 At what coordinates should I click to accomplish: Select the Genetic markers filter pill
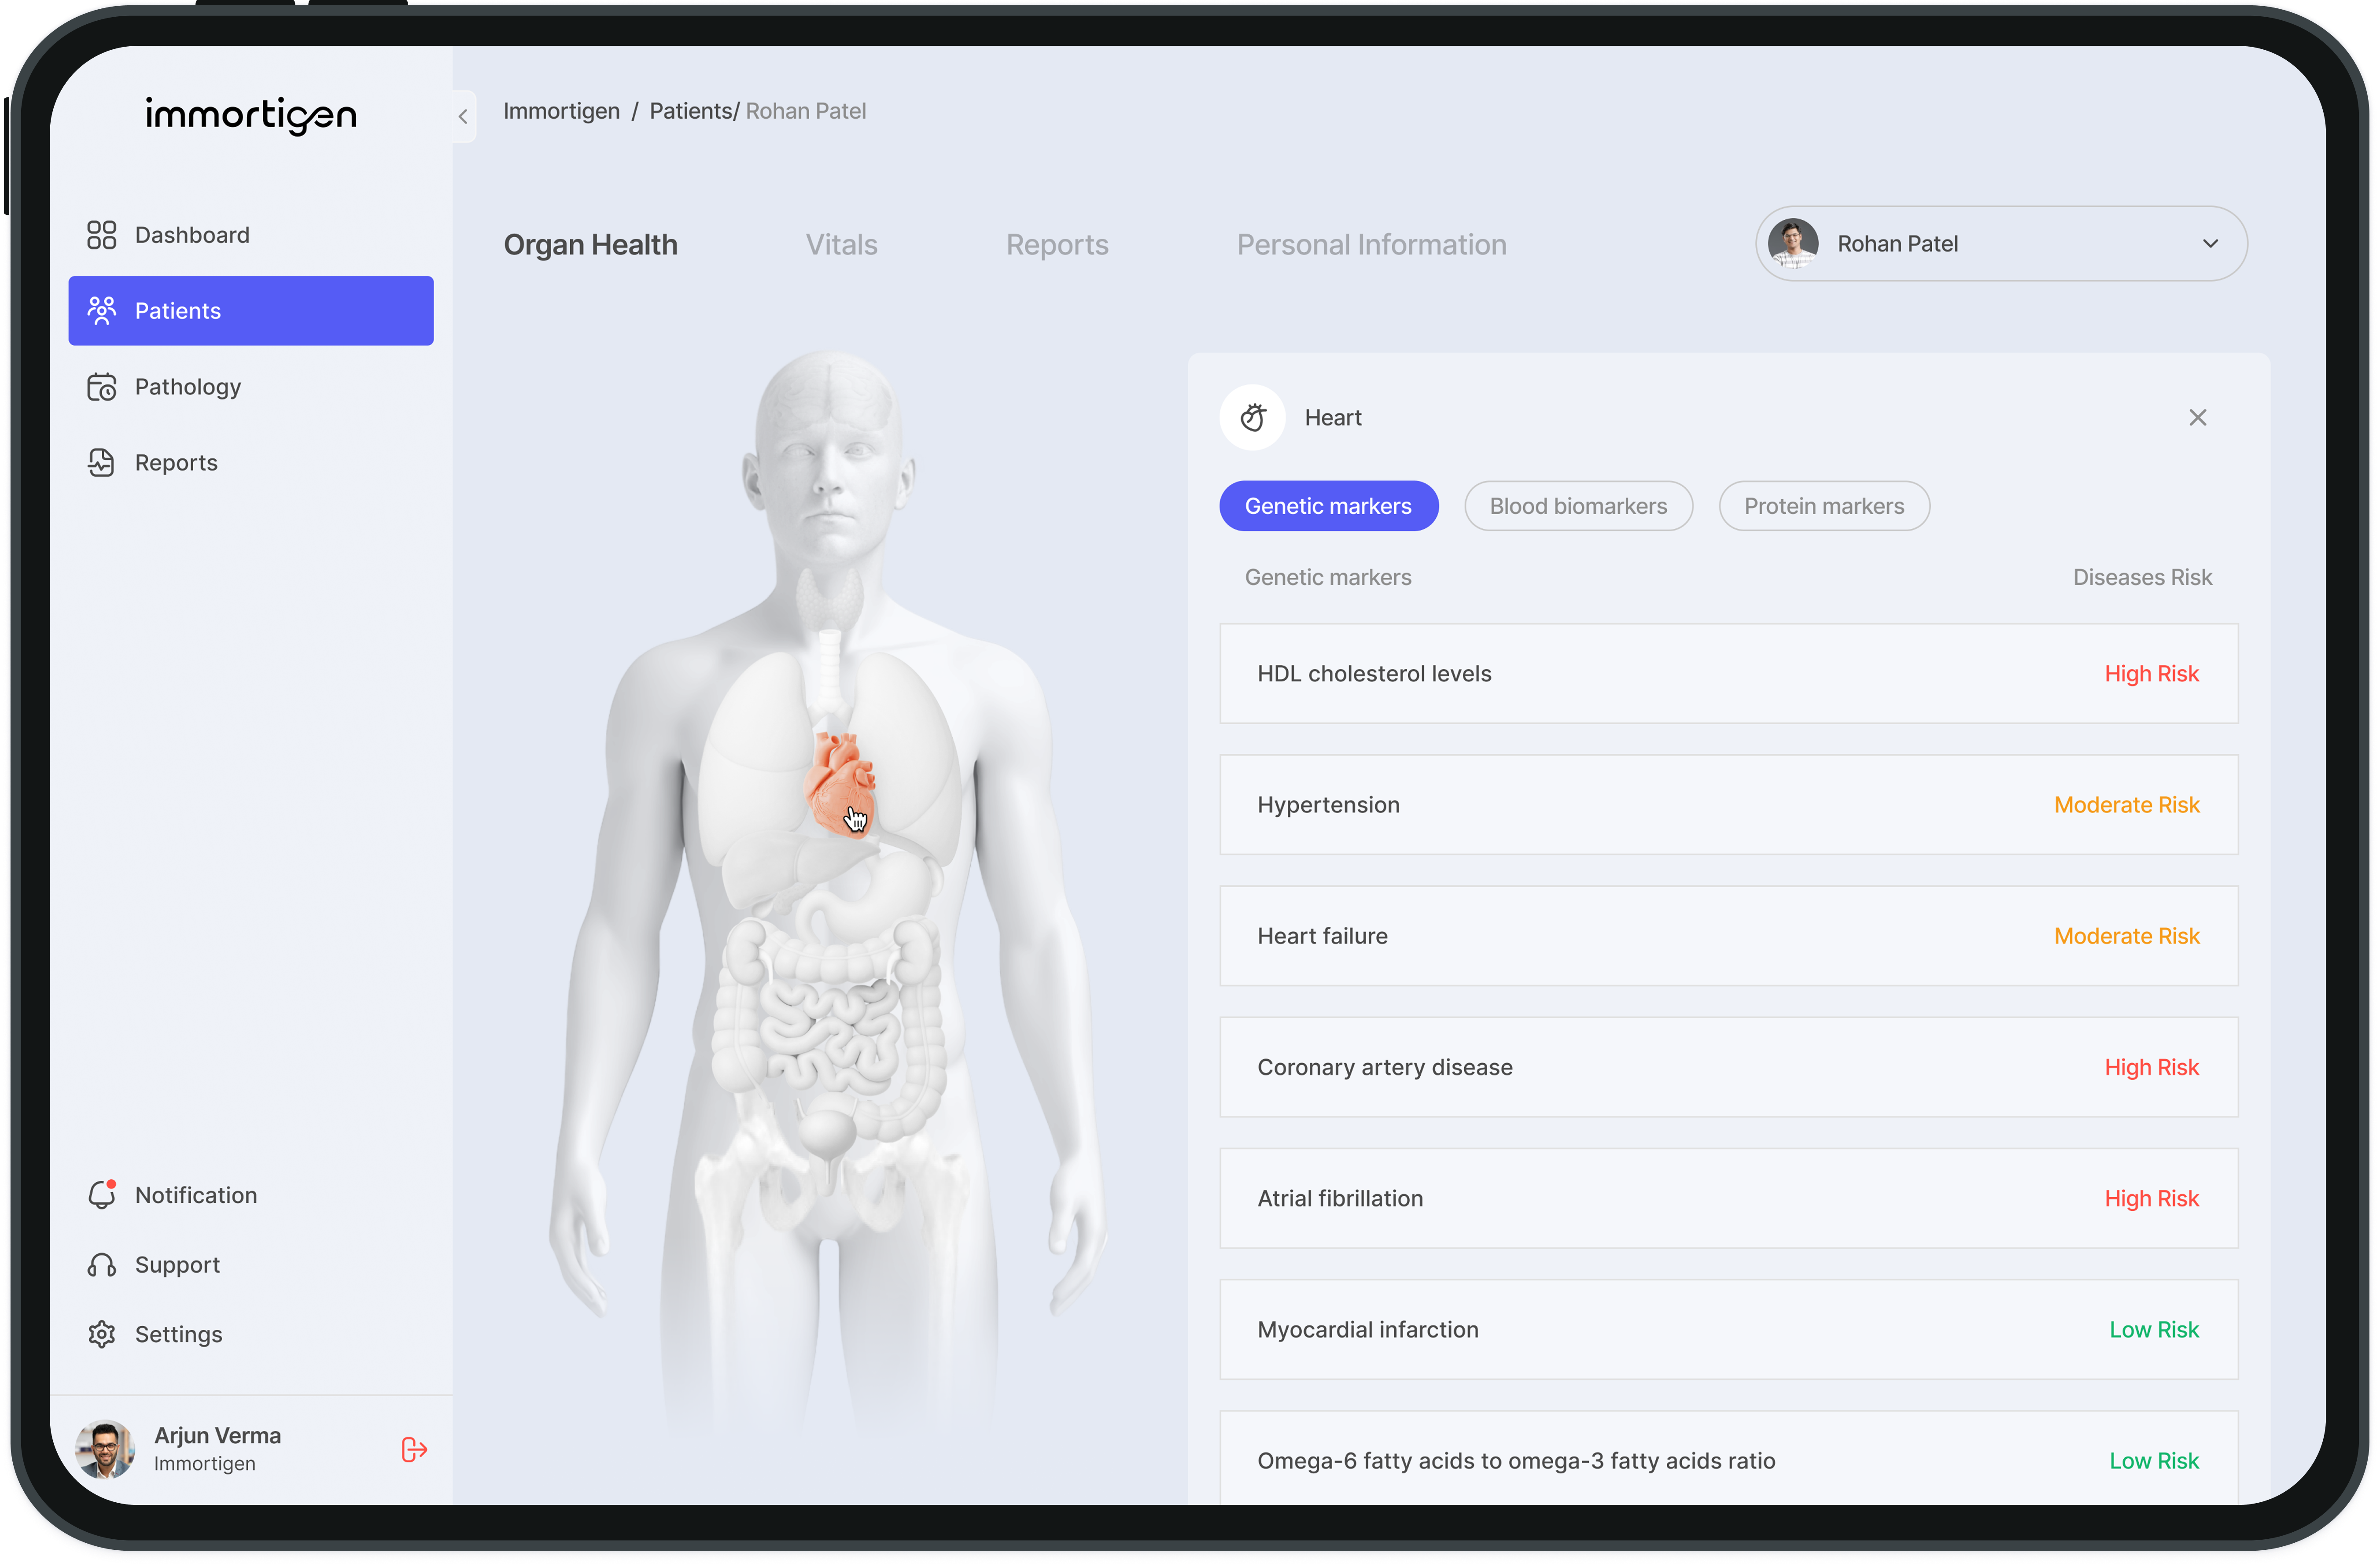tap(1327, 506)
